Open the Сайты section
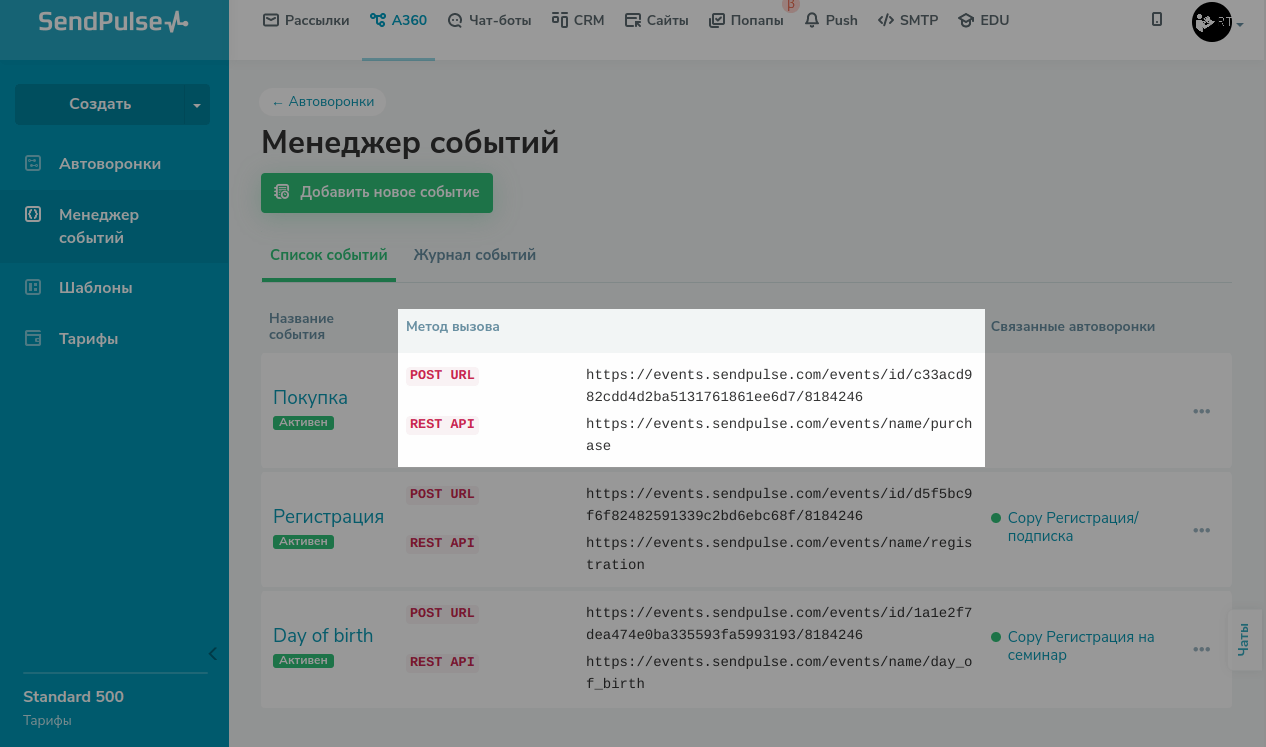Viewport: 1266px width, 747px height. 656,20
